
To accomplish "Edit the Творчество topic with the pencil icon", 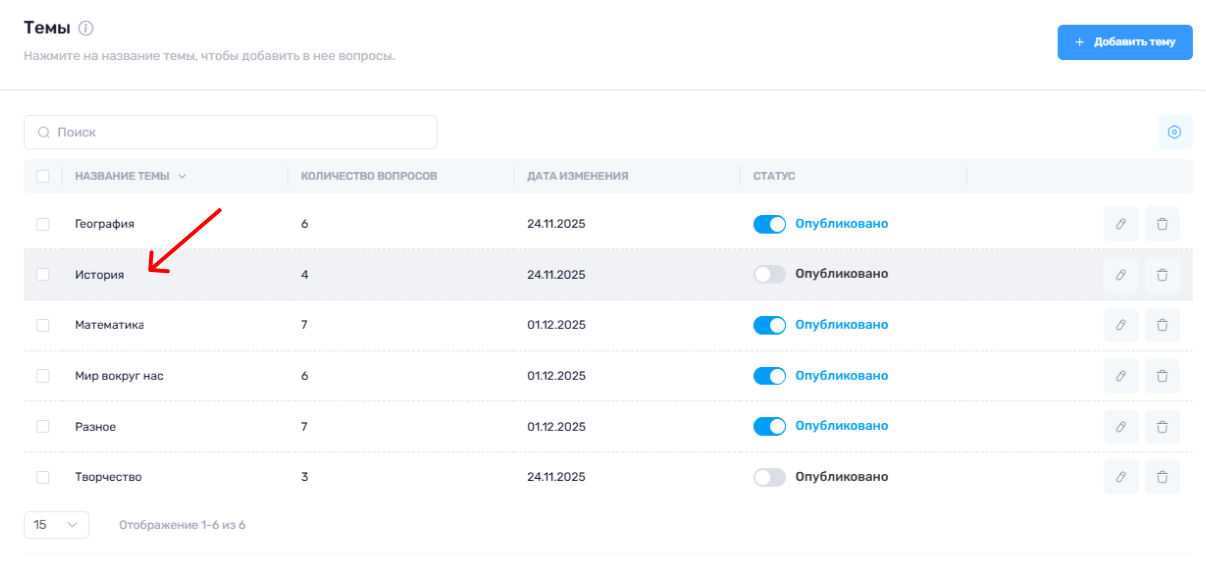I will coord(1121,477).
